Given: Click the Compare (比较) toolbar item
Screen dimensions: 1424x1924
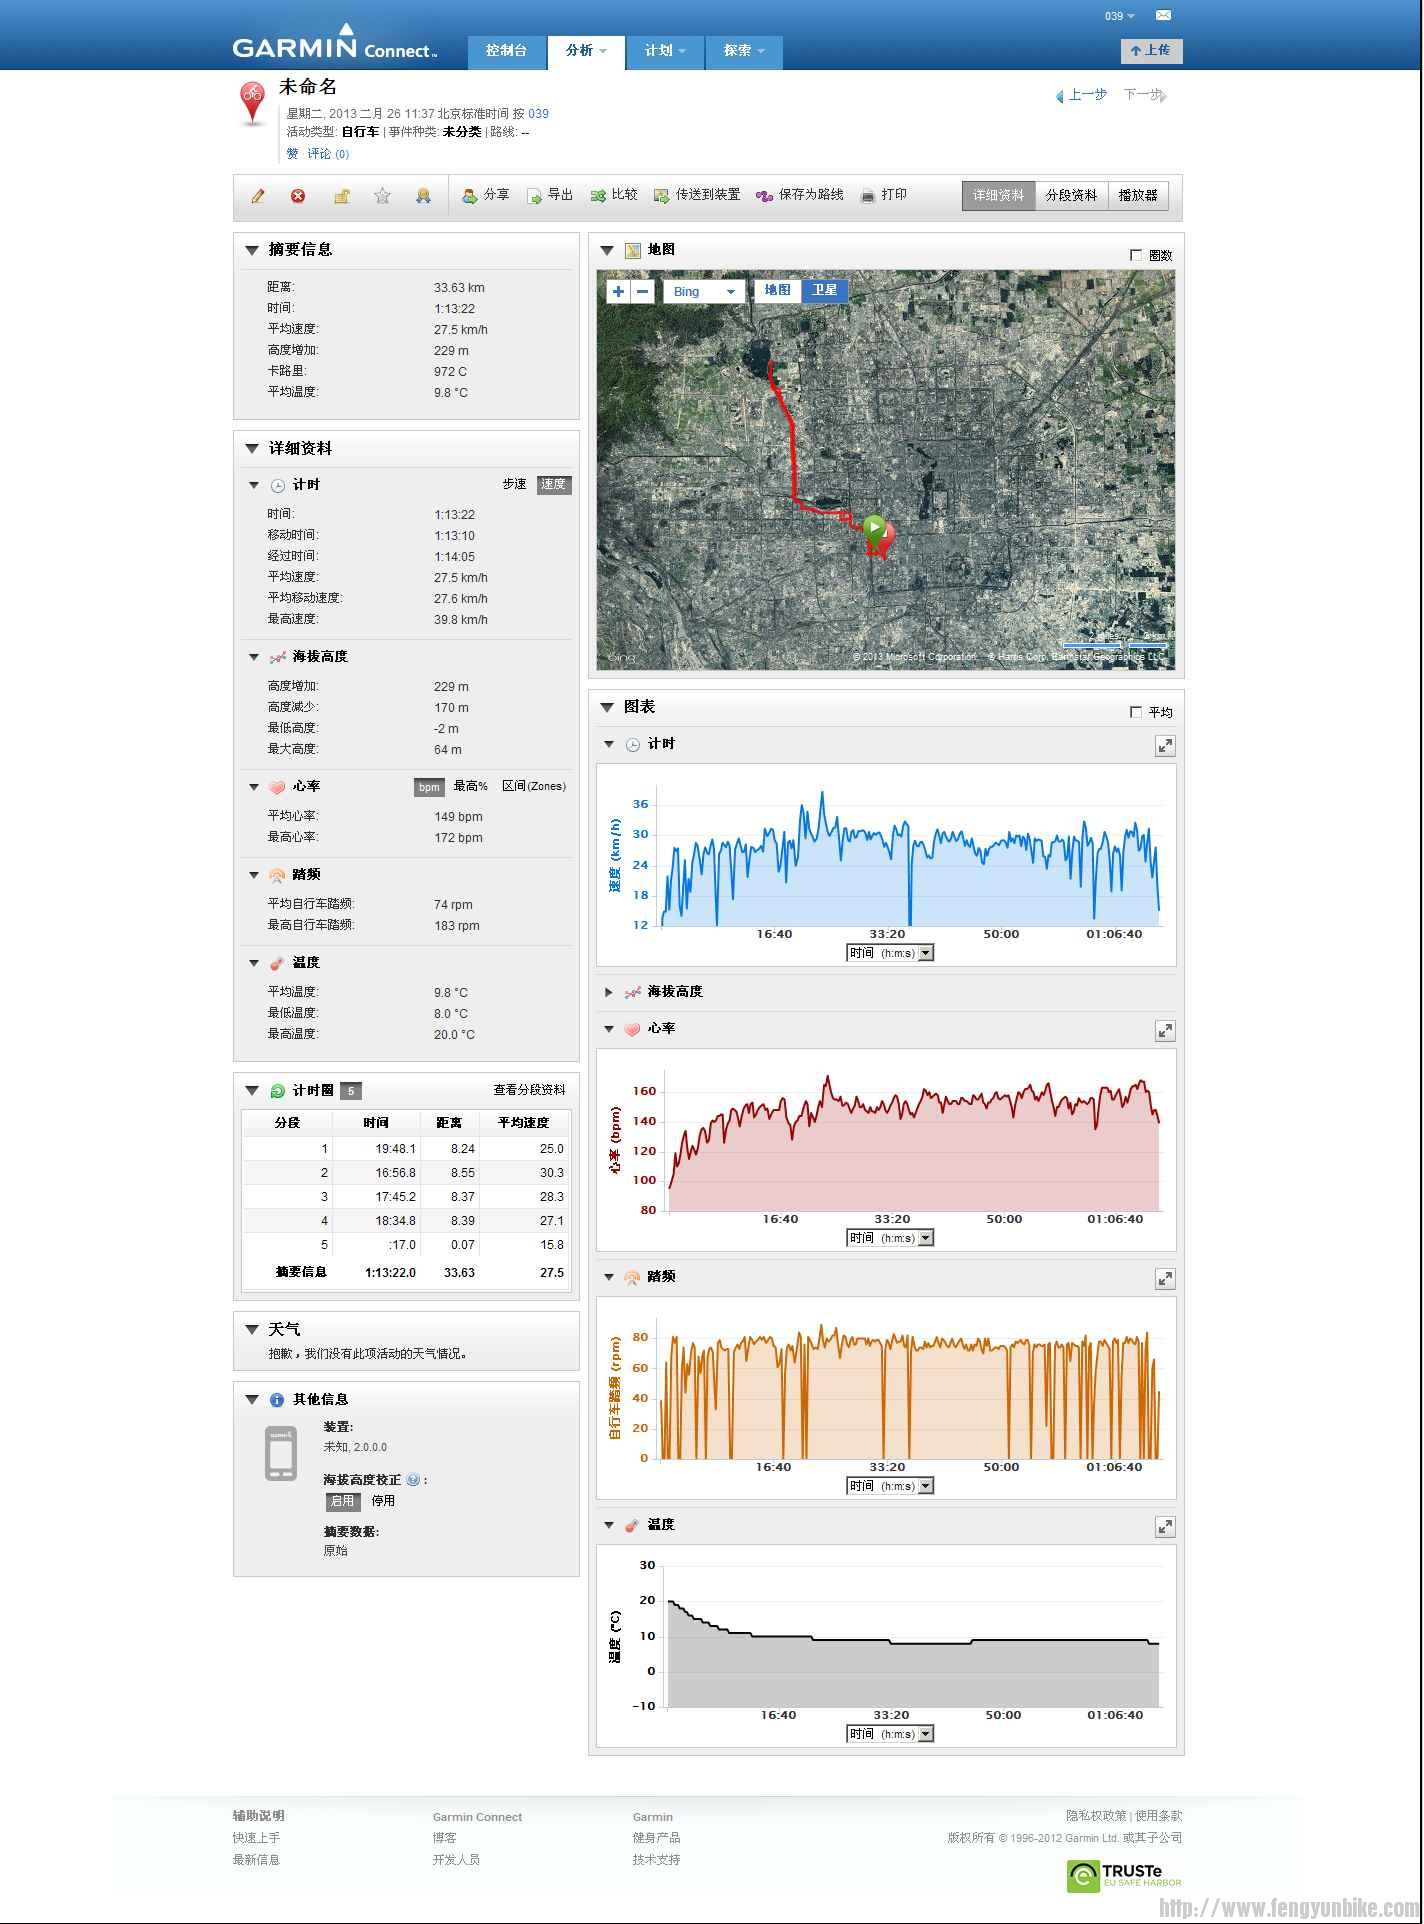Looking at the screenshot, I should point(614,195).
